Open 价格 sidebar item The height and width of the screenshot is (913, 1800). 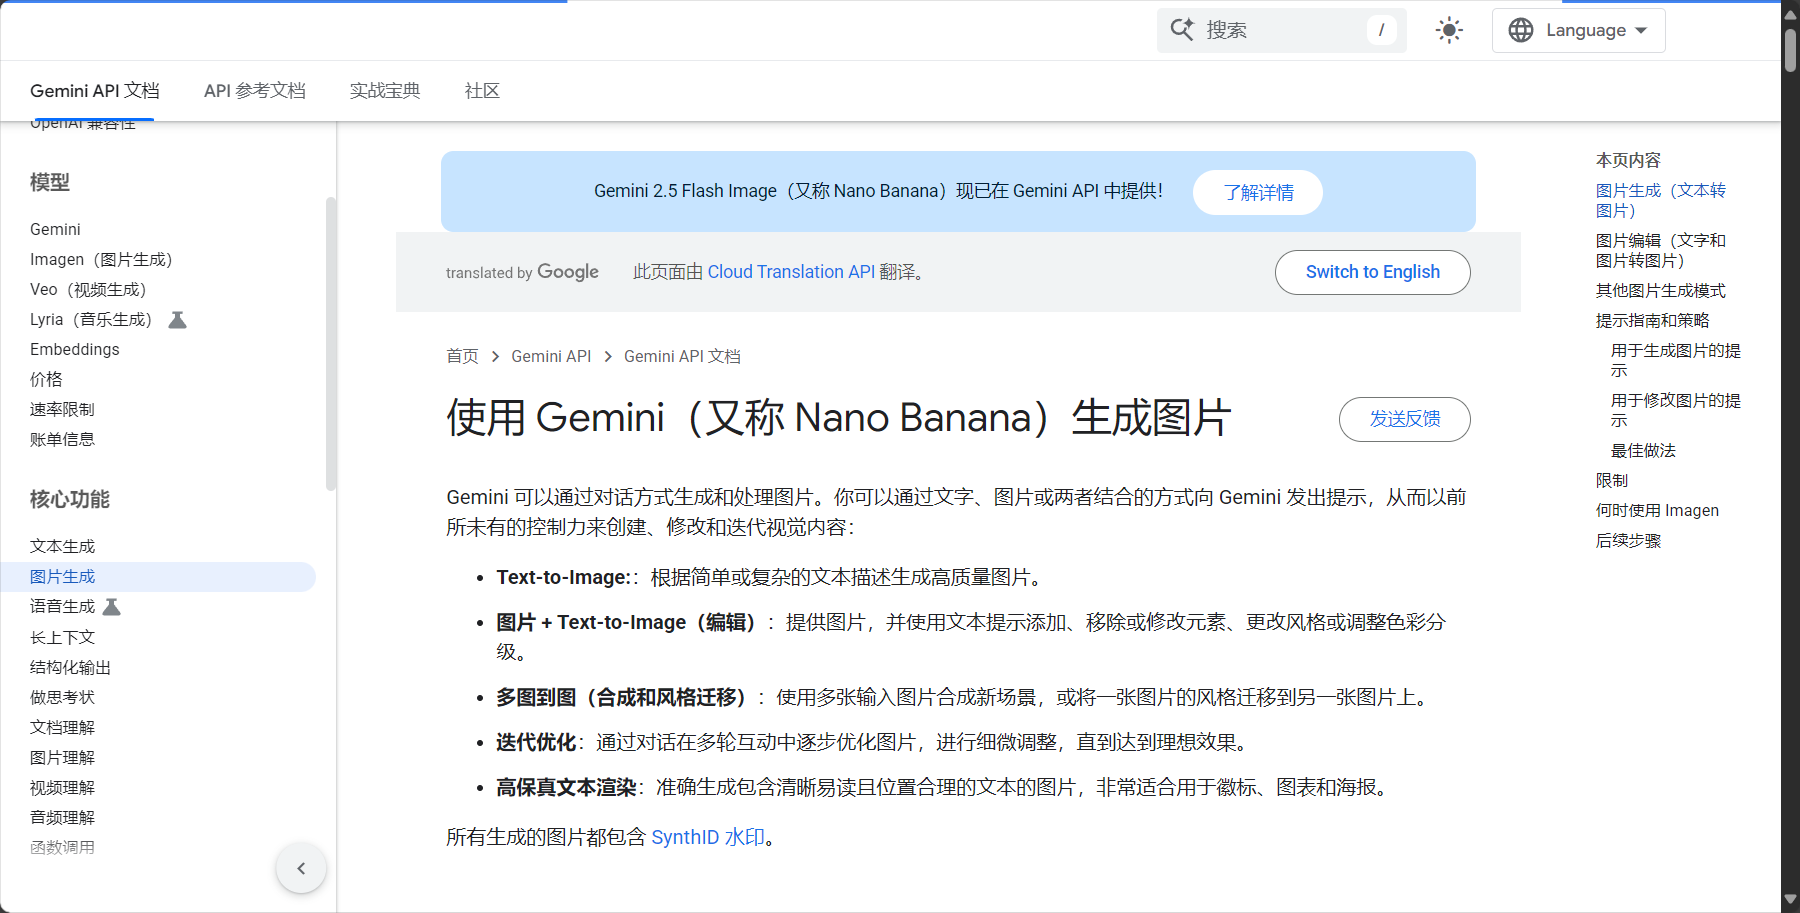coord(46,379)
